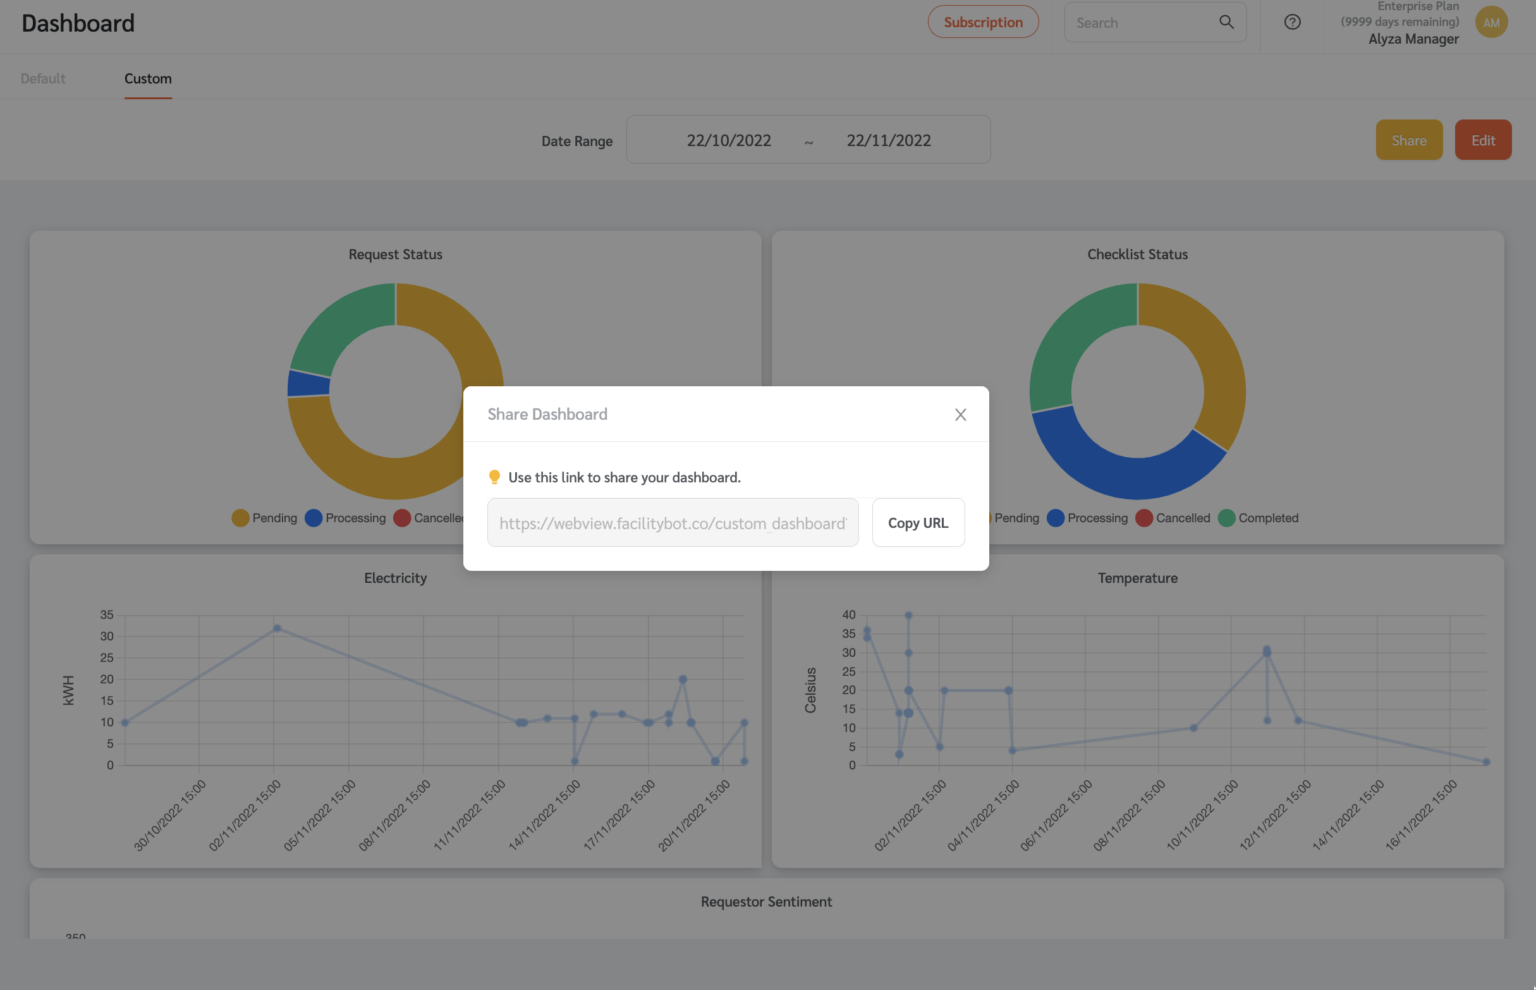Open the Subscription page
1536x990 pixels.
click(x=983, y=21)
